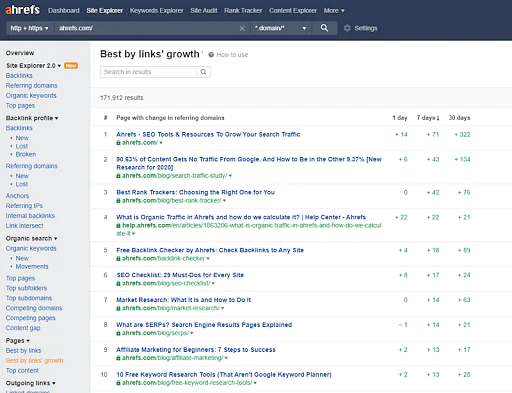Open Affiliate Marketing for Beginners link
512x393 pixels.
(x=196, y=350)
